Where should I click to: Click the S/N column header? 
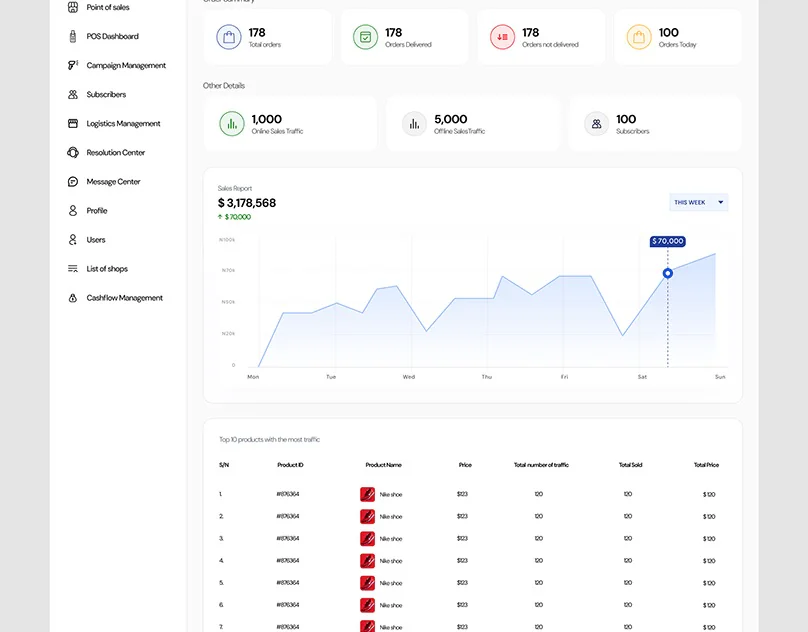[x=224, y=465]
